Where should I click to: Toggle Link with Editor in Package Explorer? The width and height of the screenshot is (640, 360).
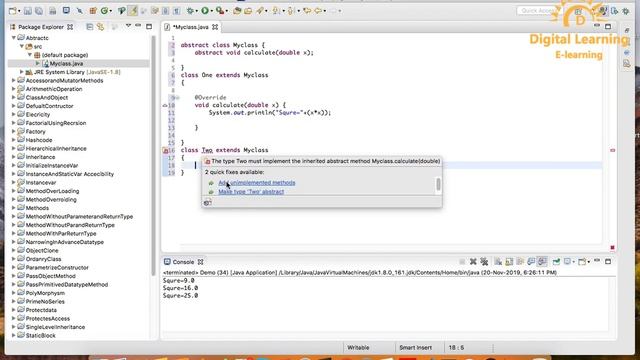(100, 27)
